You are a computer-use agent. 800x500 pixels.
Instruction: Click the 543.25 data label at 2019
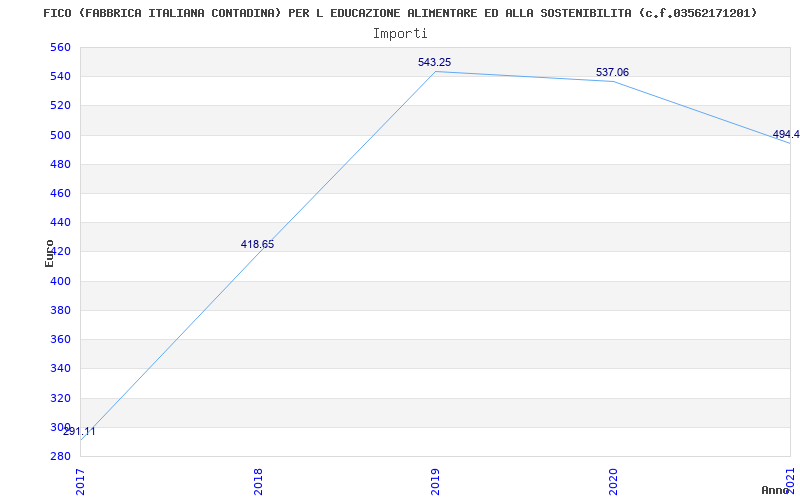pyautogui.click(x=434, y=62)
